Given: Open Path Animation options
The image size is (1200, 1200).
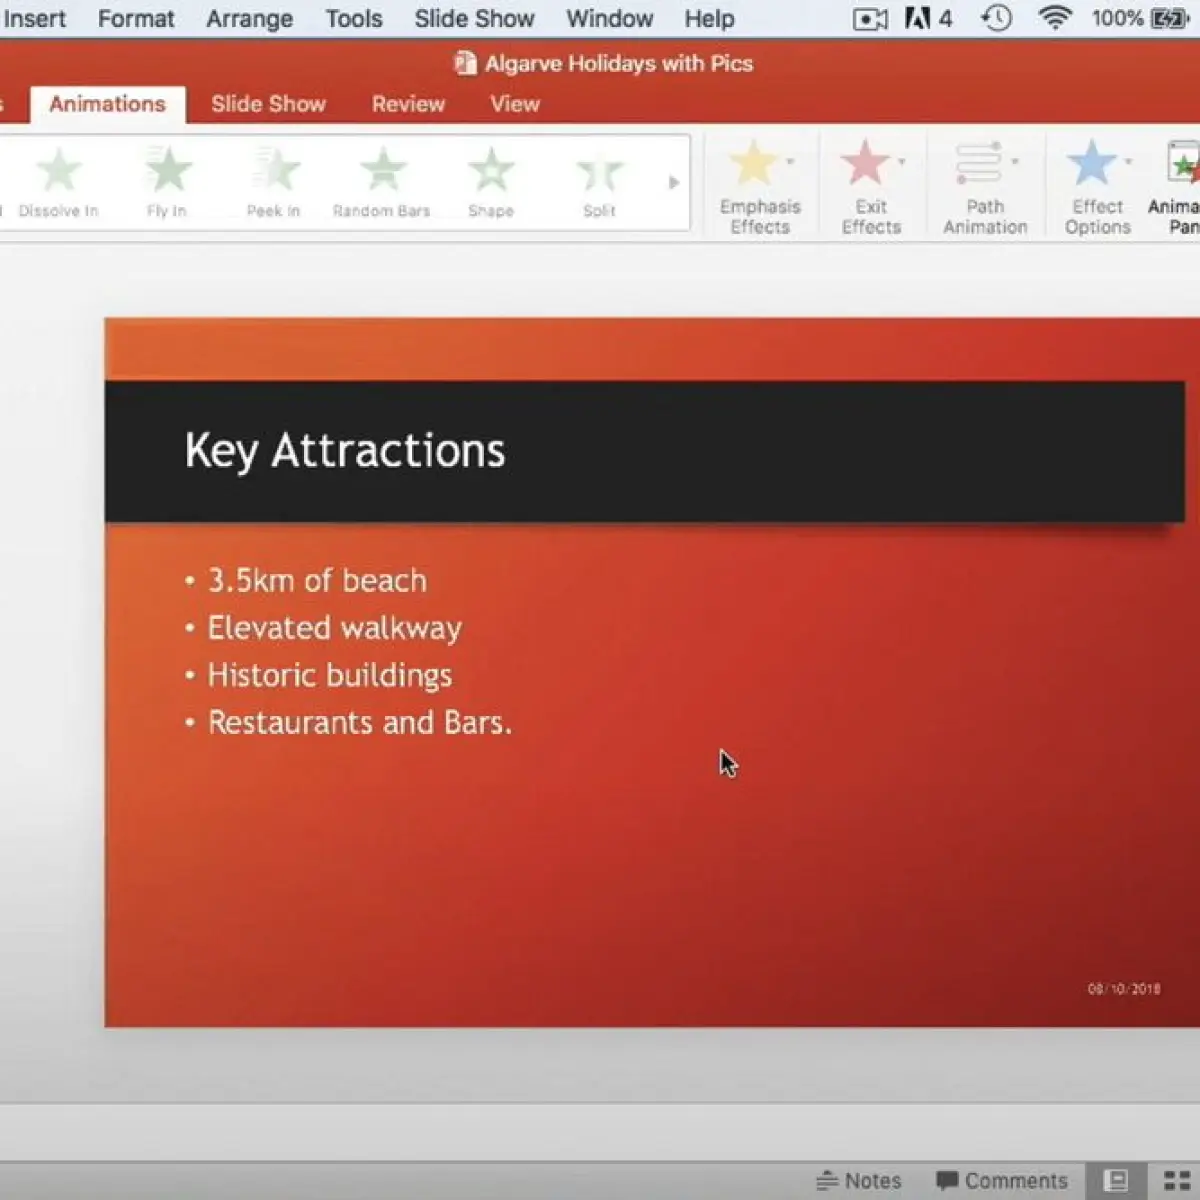Looking at the screenshot, I should pos(985,187).
